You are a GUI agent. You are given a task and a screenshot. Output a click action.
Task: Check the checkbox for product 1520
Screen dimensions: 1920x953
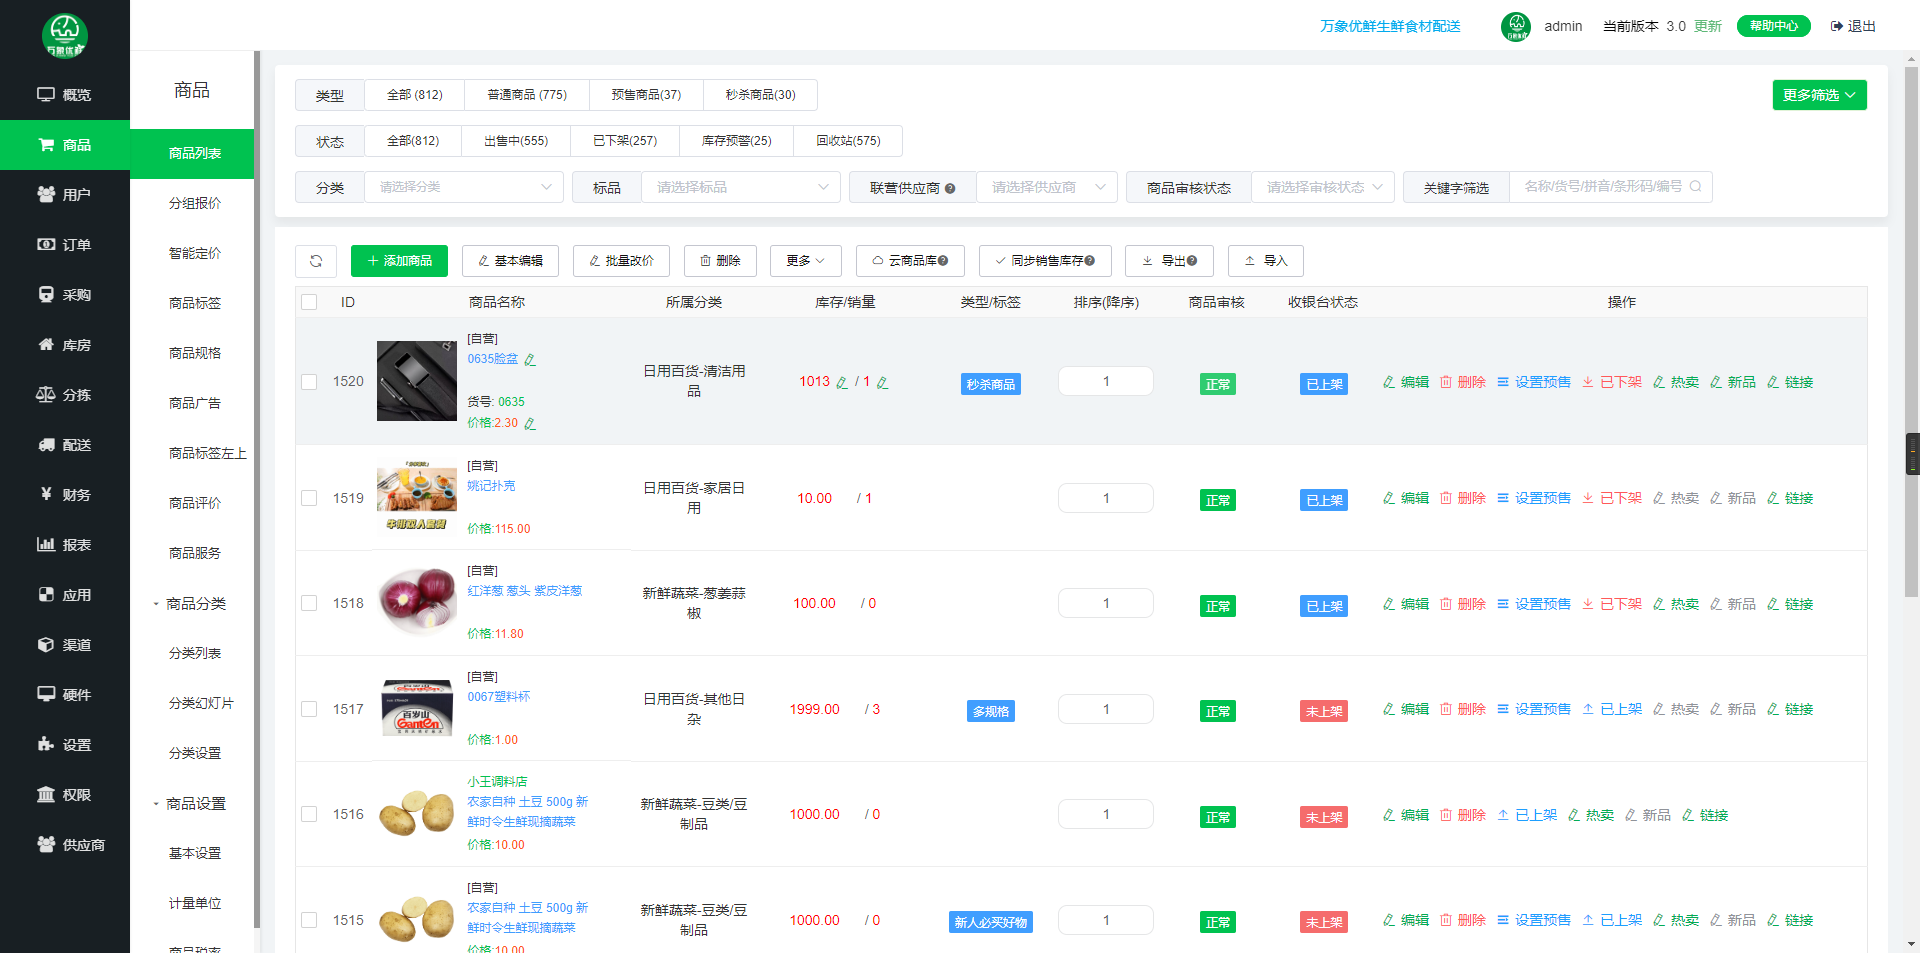[x=309, y=382]
